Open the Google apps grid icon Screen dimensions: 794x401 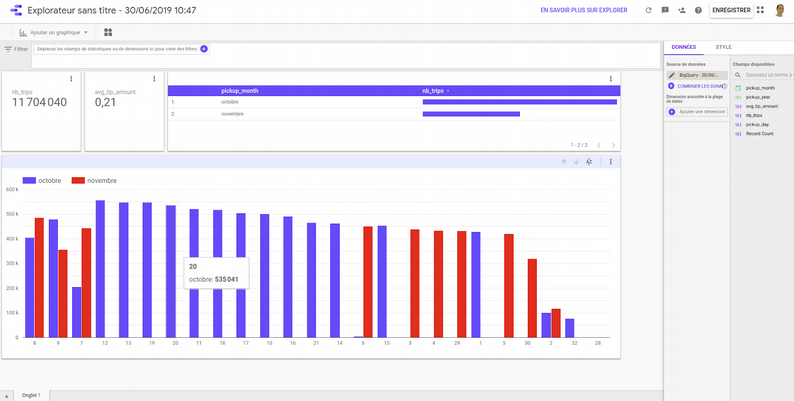click(x=759, y=10)
